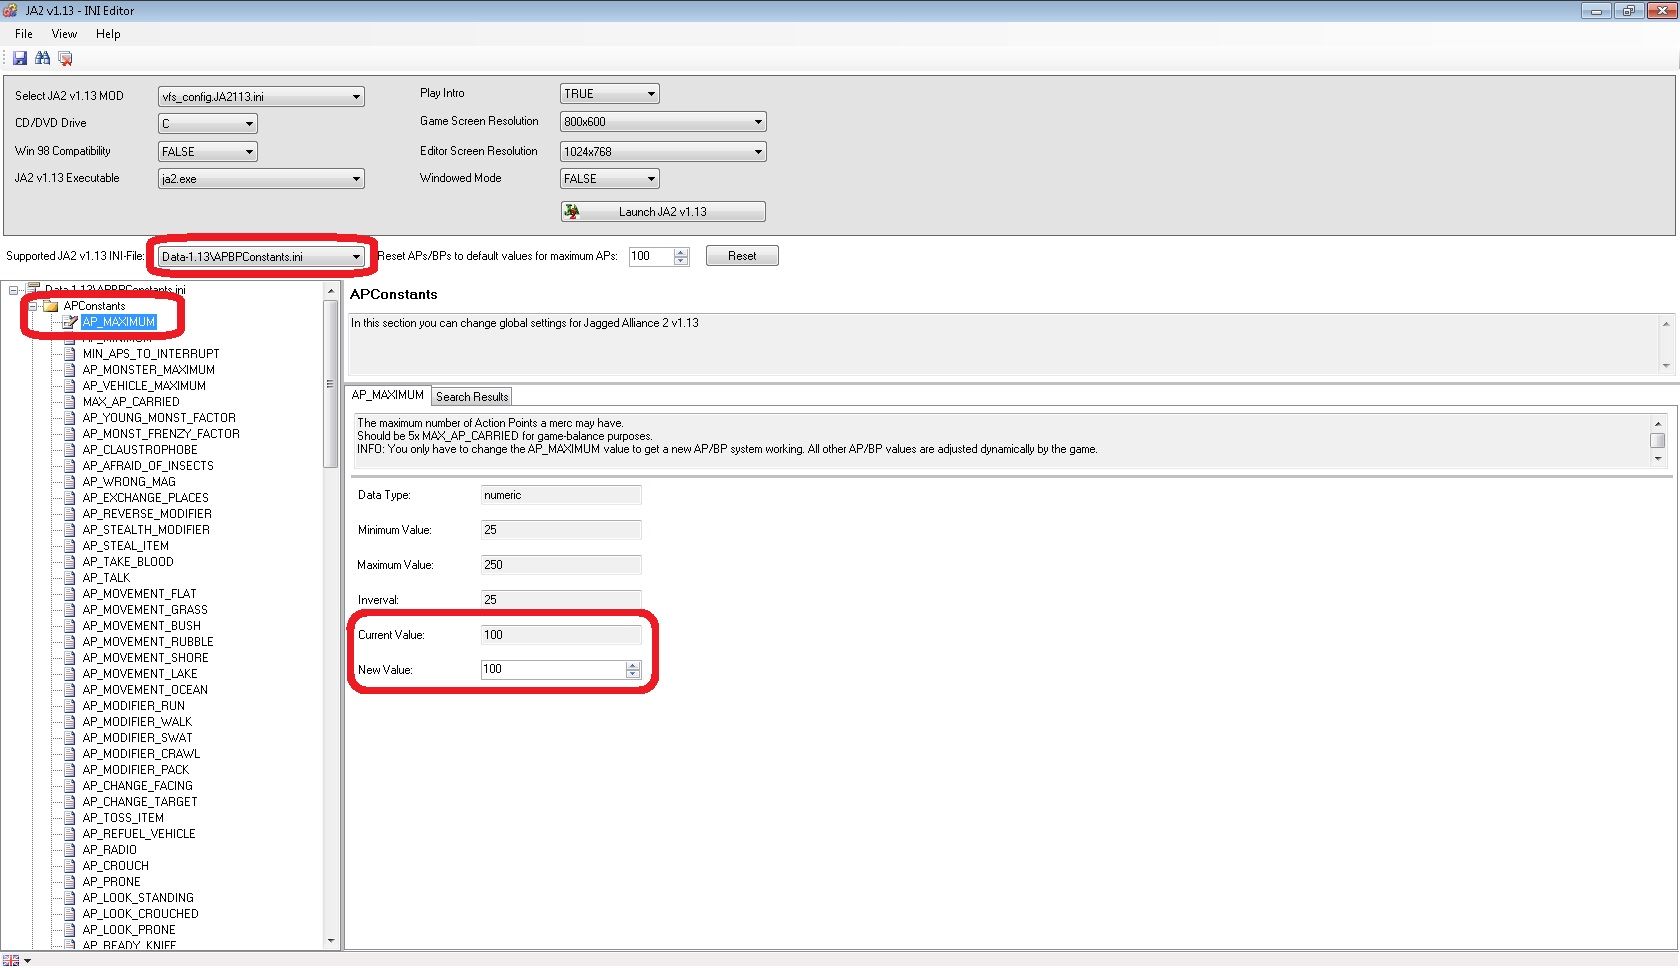Open the File menu
The image size is (1680, 968).
[24, 34]
